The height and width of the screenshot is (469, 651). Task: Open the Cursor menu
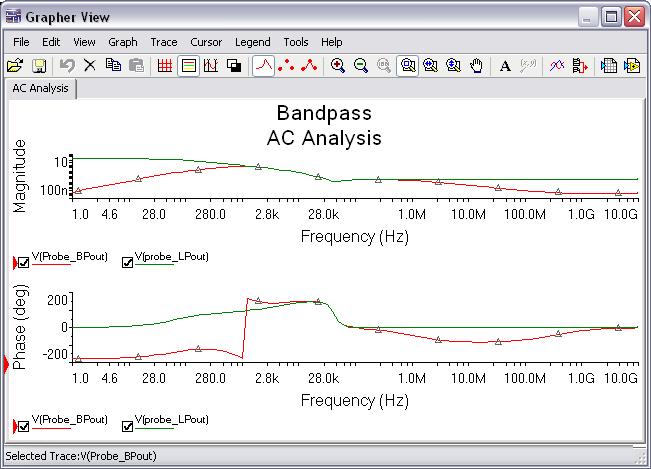tap(206, 42)
